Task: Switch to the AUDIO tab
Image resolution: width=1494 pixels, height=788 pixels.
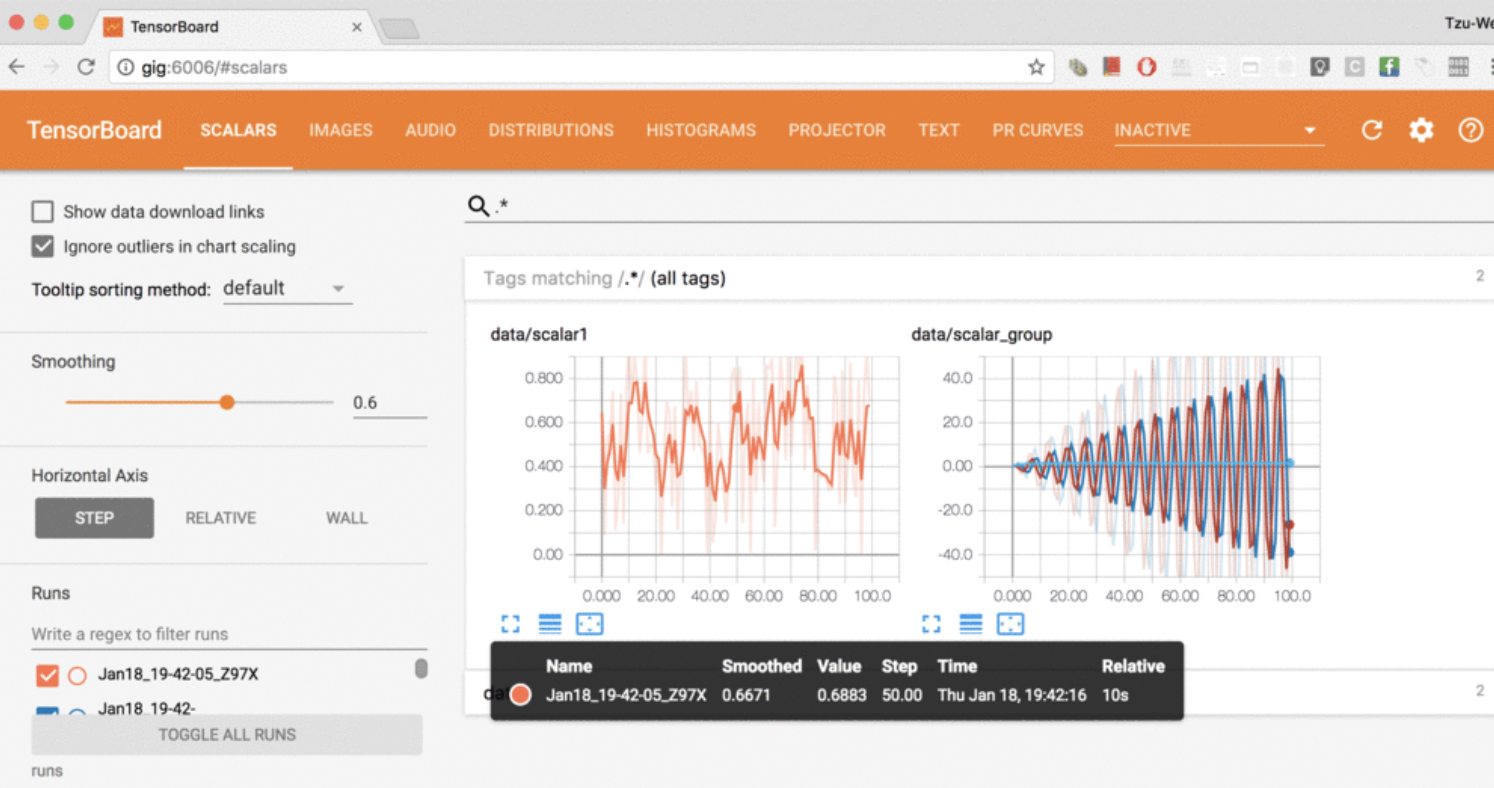Action: pyautogui.click(x=430, y=130)
